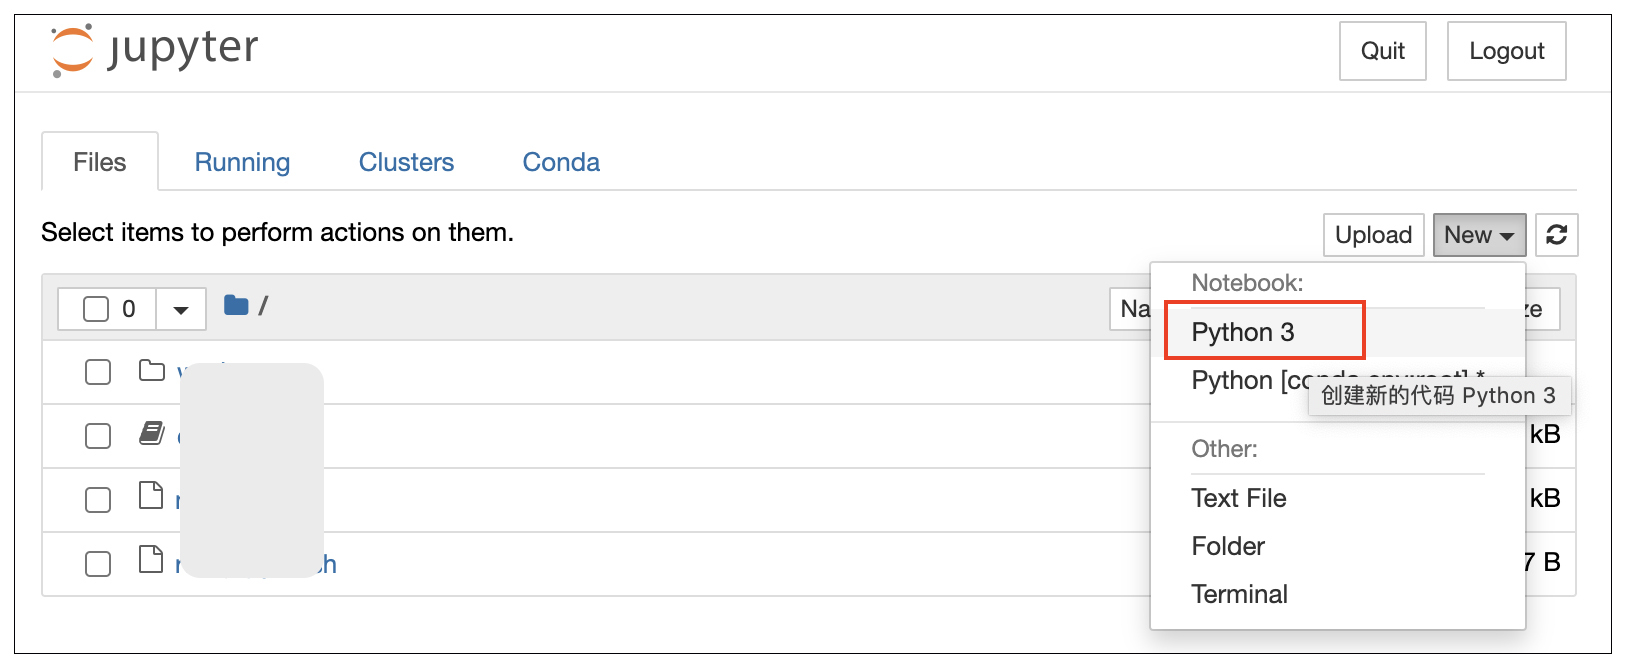1626x668 pixels.
Task: Check the last file row checkbox
Action: point(98,564)
